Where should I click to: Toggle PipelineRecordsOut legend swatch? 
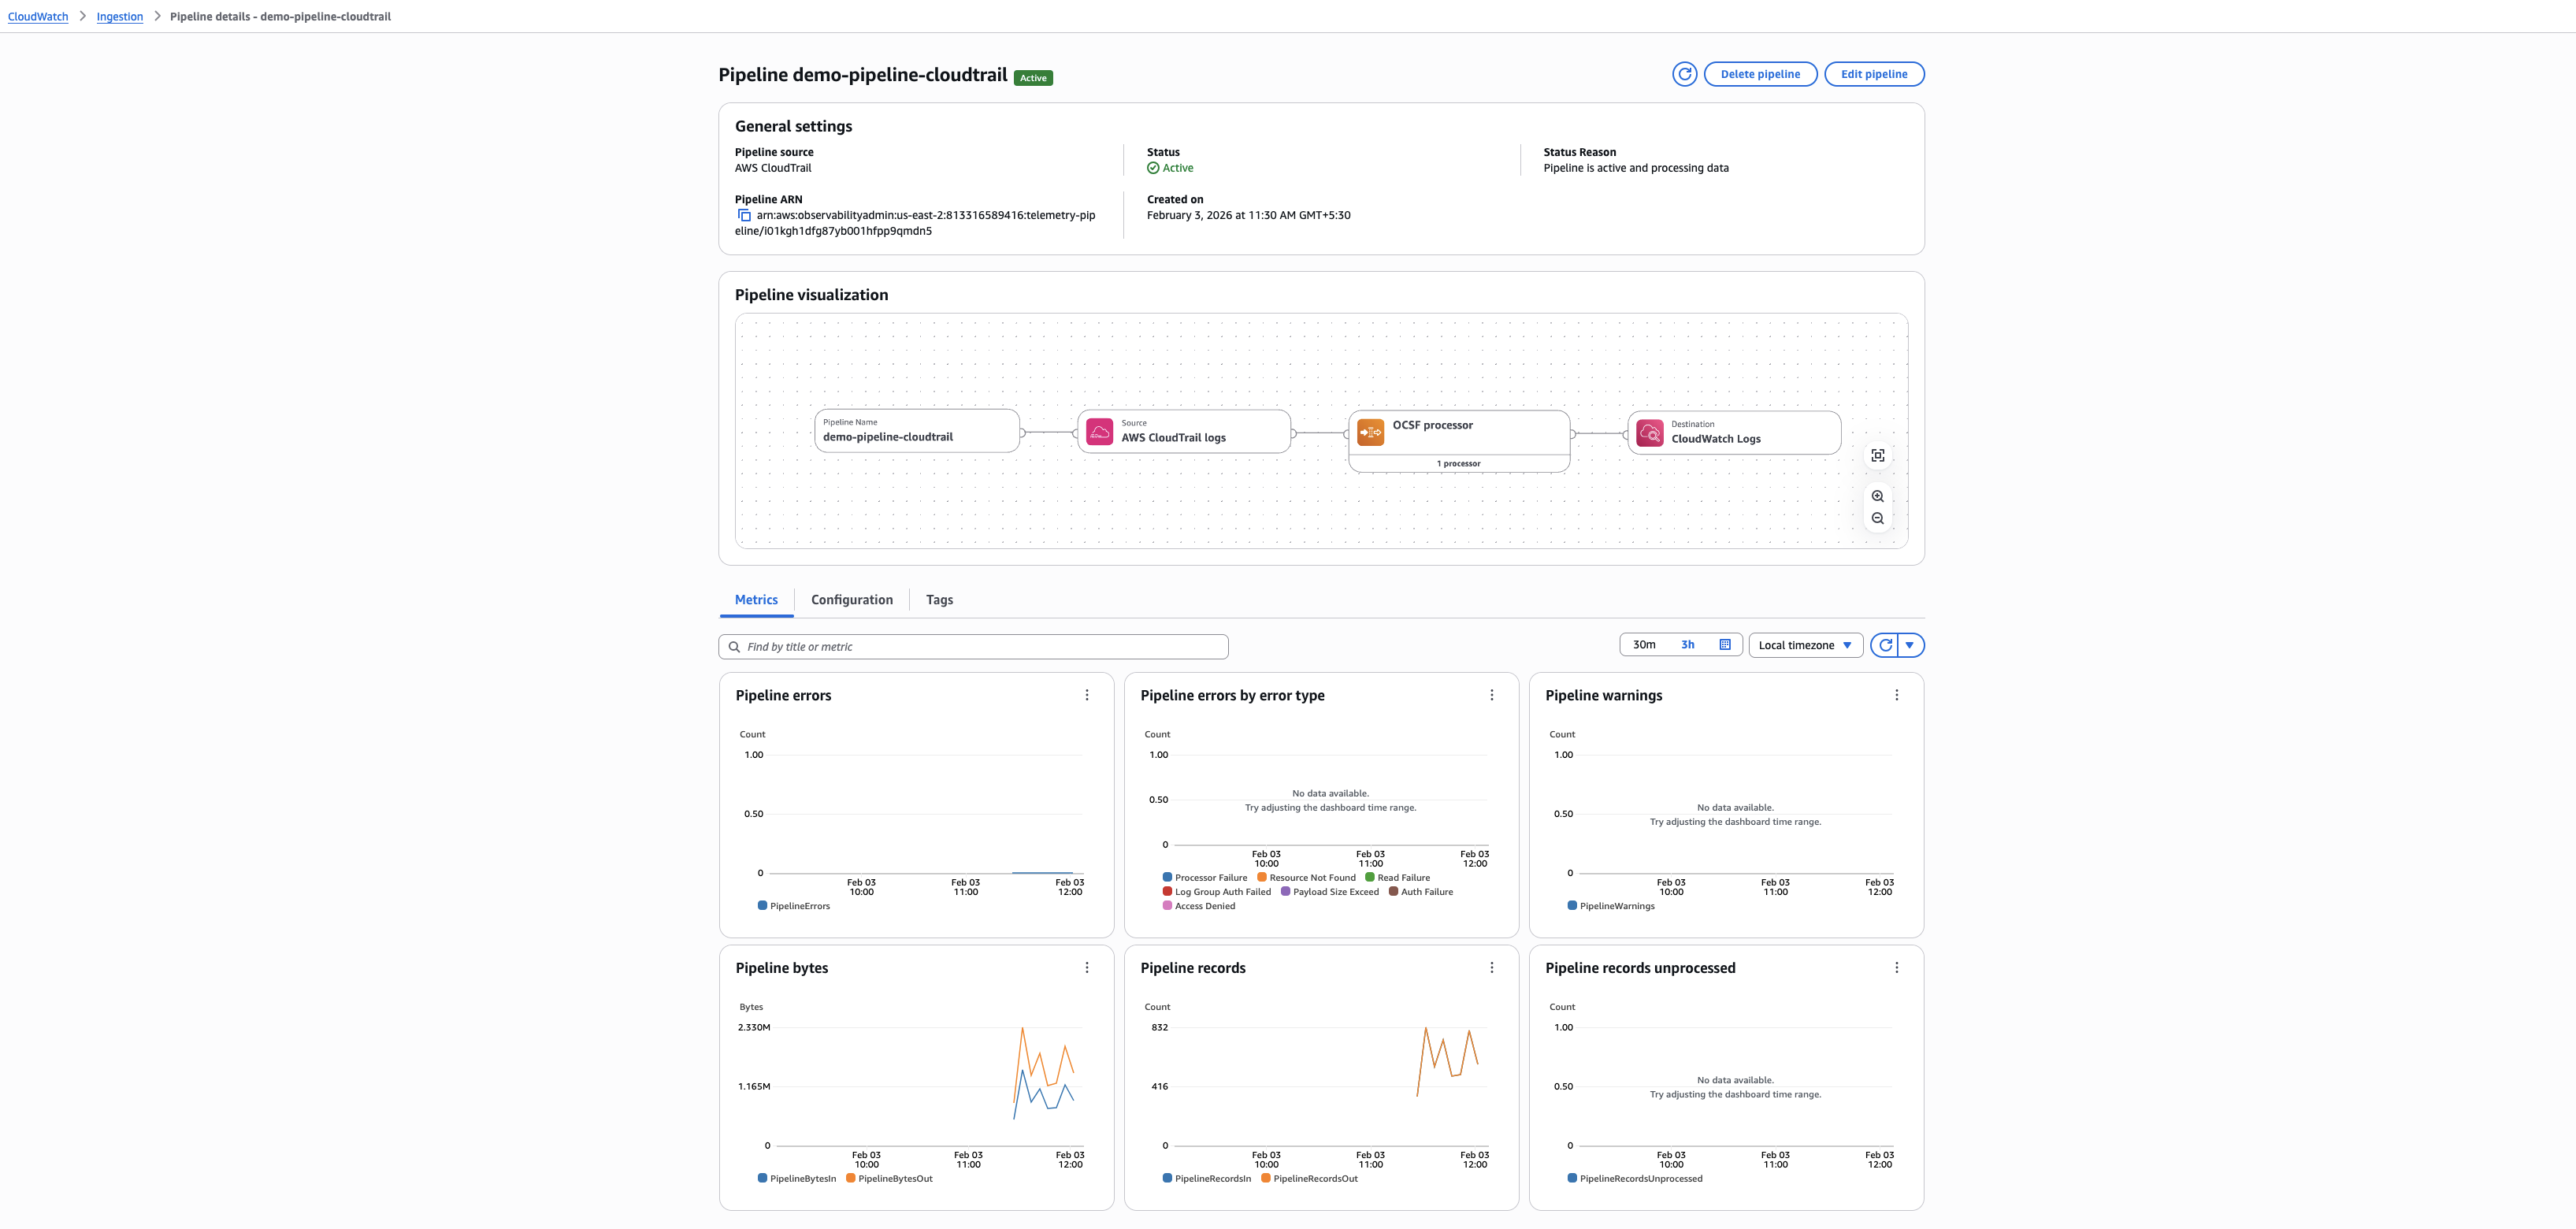point(1266,1178)
